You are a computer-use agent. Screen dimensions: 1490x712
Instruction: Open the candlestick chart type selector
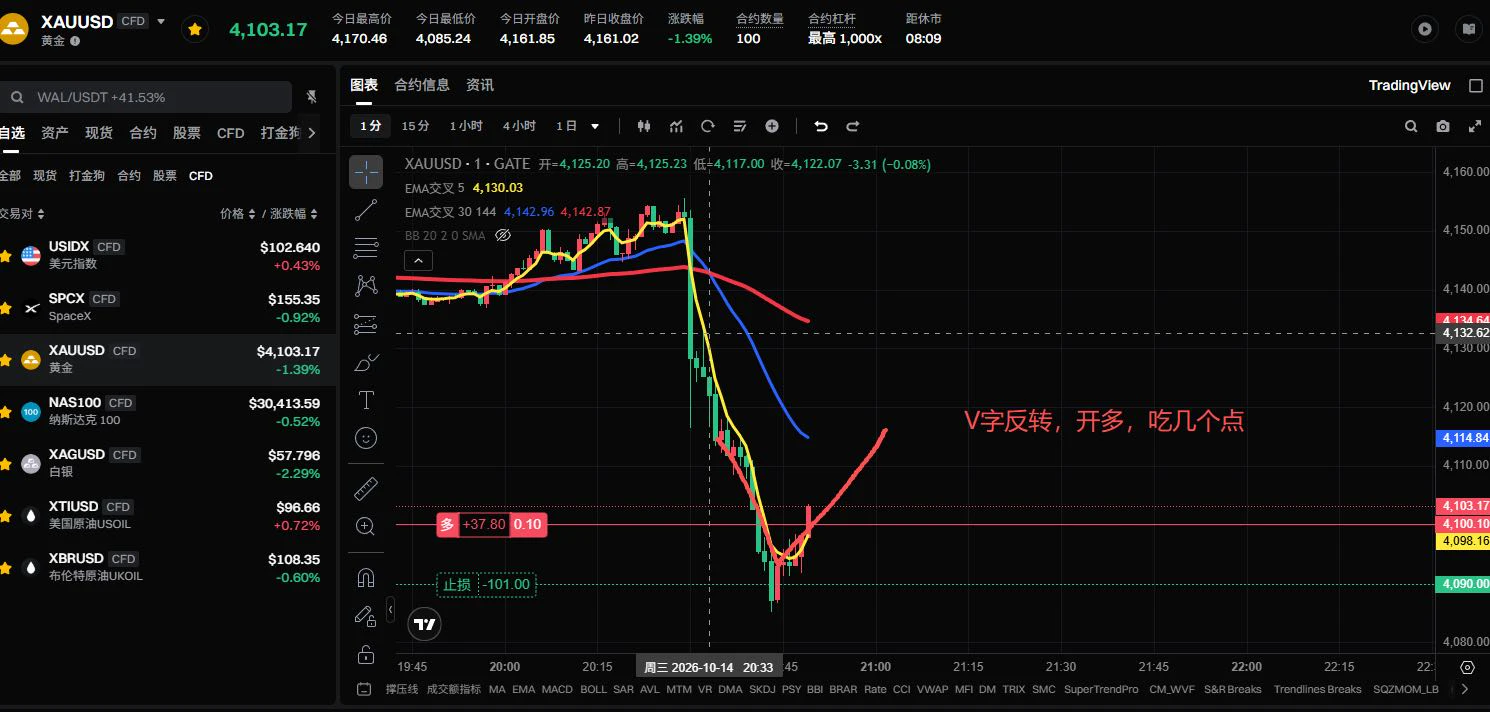[x=644, y=126]
